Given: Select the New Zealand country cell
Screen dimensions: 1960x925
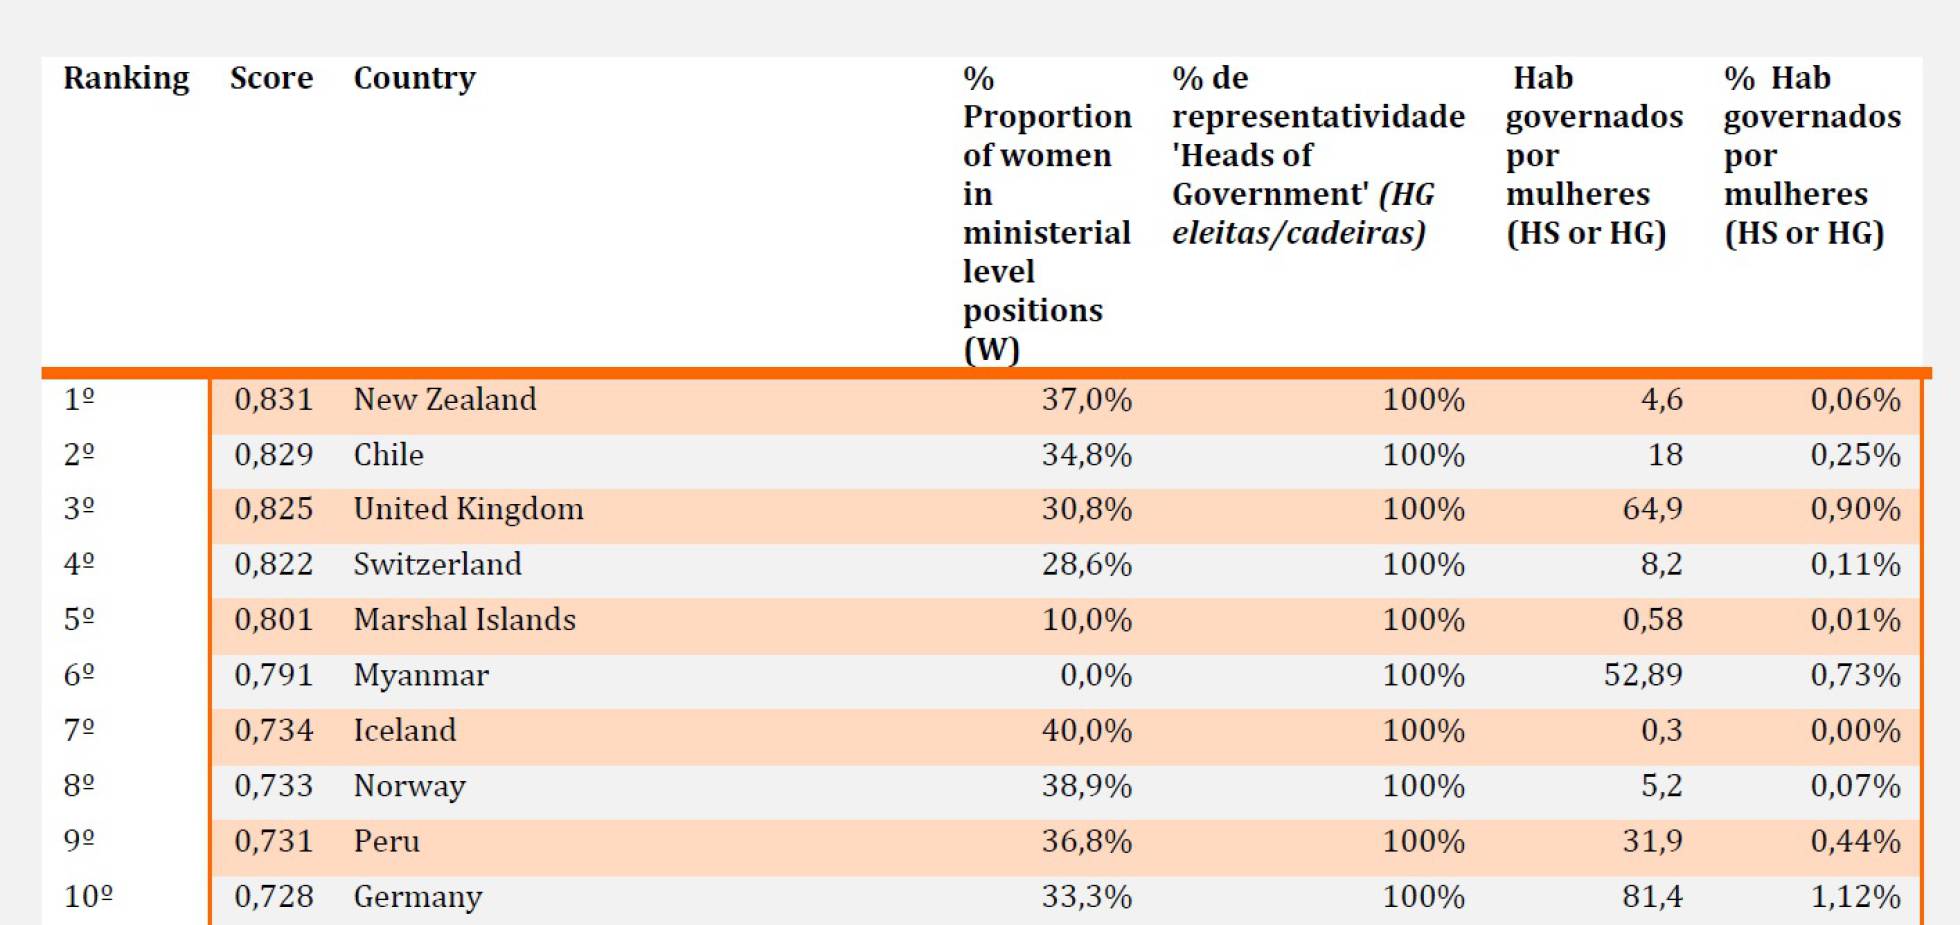Looking at the screenshot, I should [x=445, y=400].
